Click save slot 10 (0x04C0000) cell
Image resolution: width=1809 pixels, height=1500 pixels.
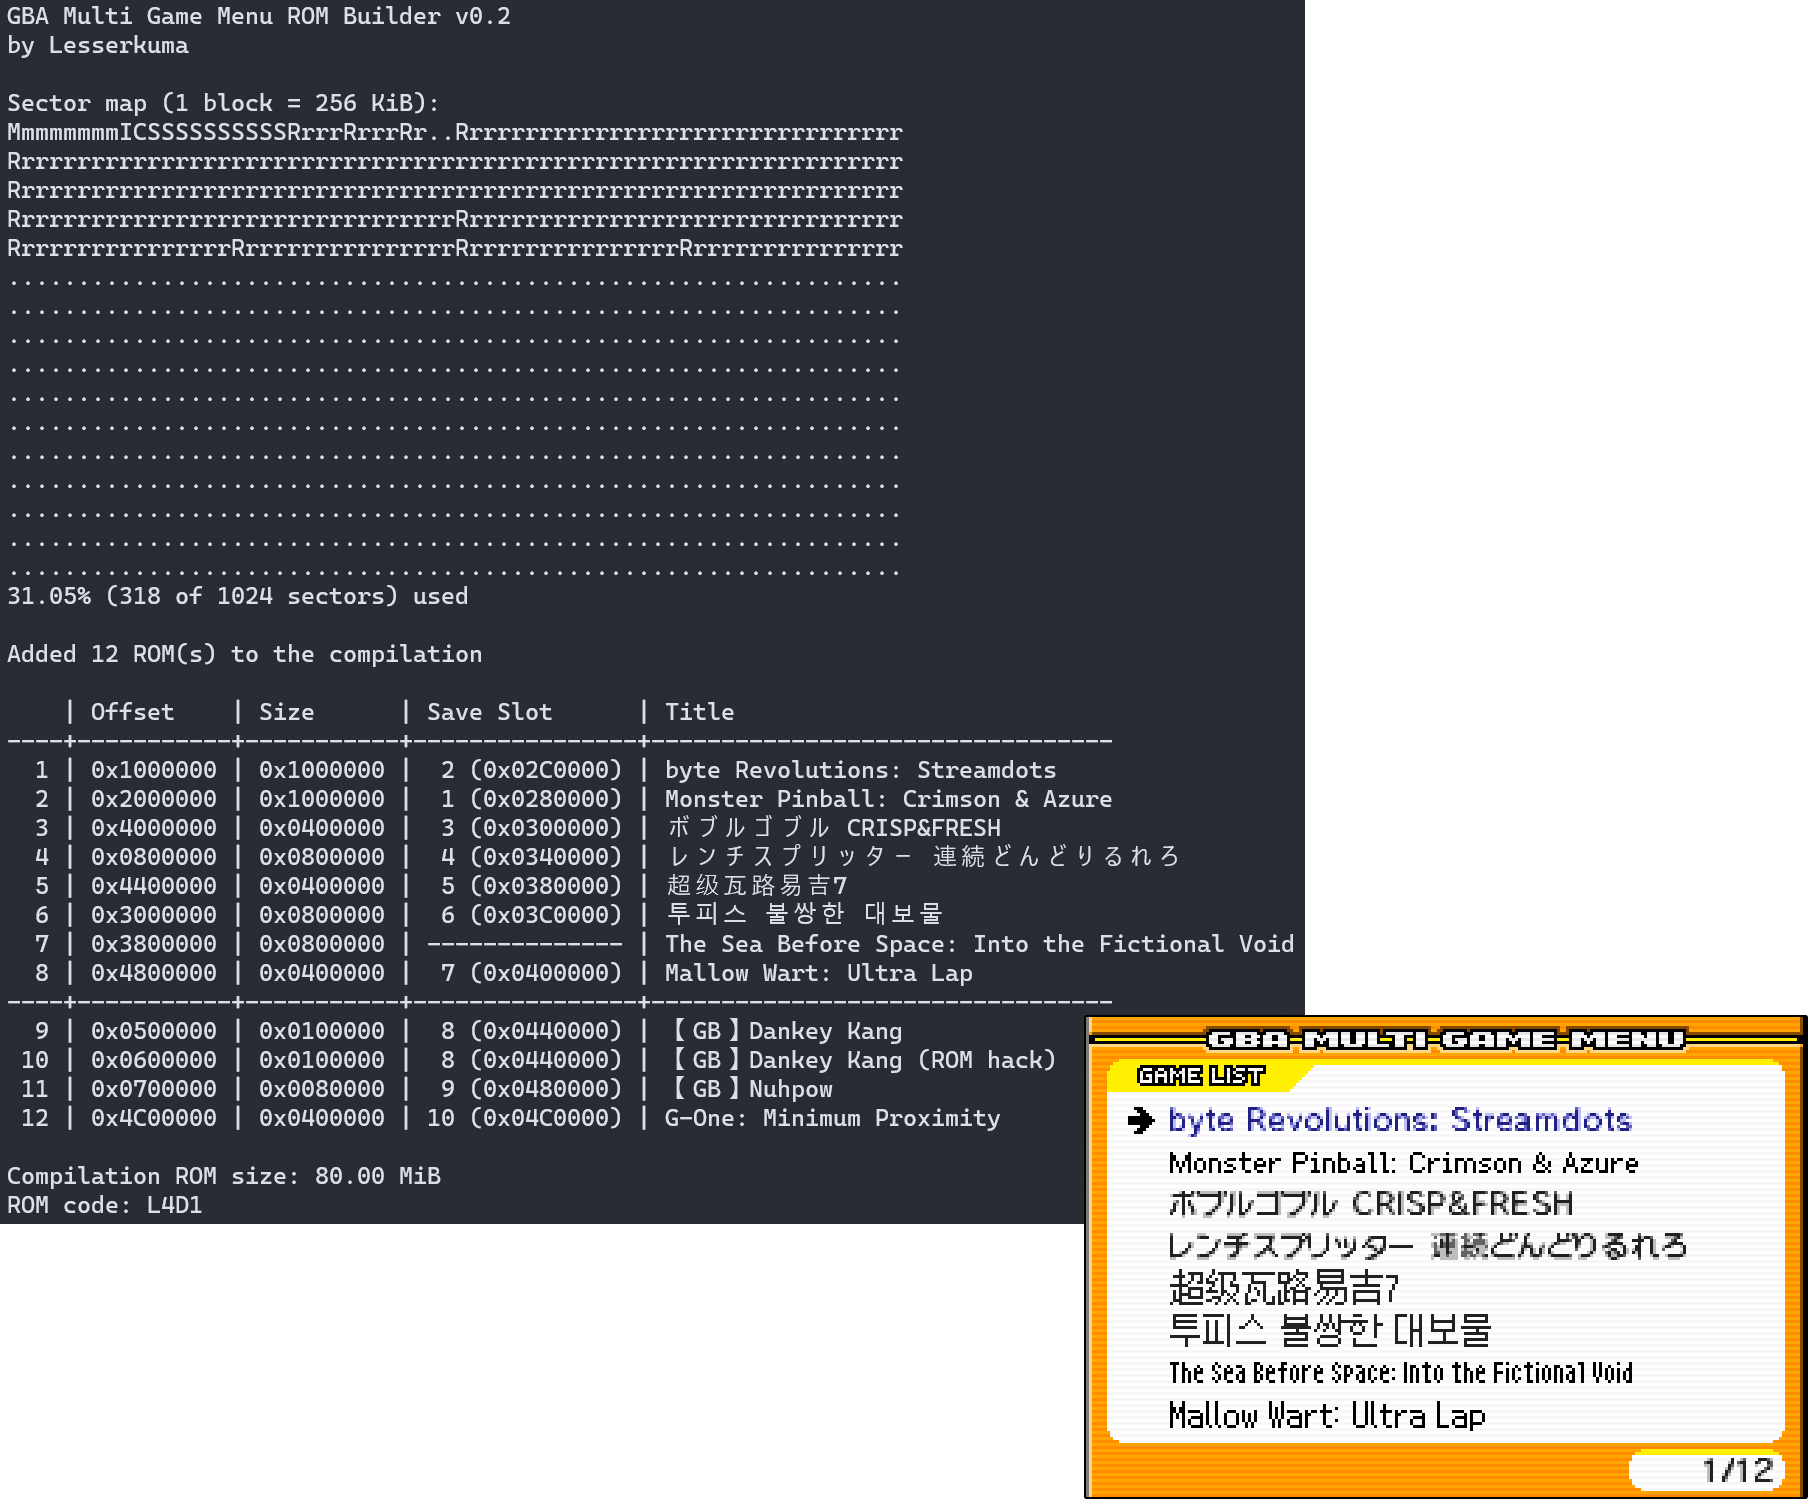click(x=525, y=1118)
